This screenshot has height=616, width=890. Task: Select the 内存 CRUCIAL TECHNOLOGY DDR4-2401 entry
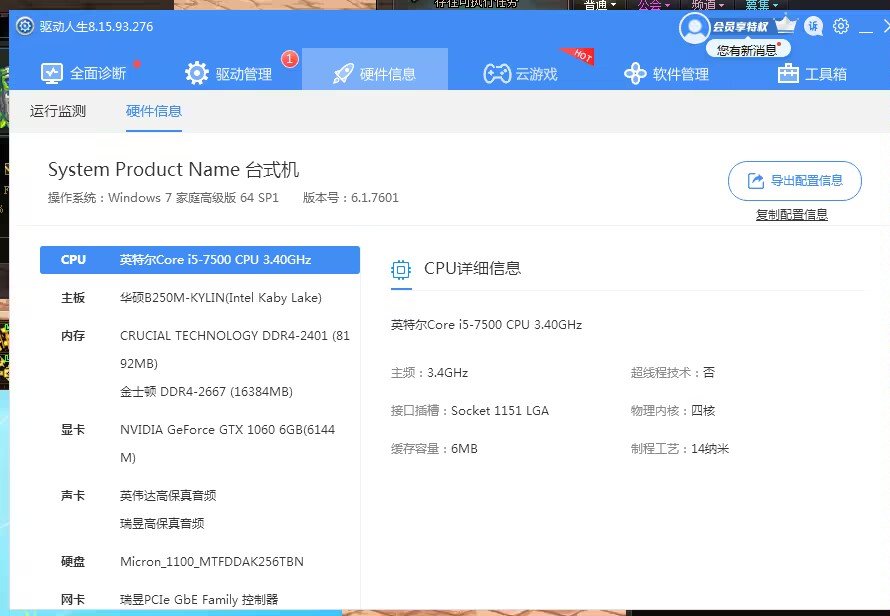click(x=234, y=349)
